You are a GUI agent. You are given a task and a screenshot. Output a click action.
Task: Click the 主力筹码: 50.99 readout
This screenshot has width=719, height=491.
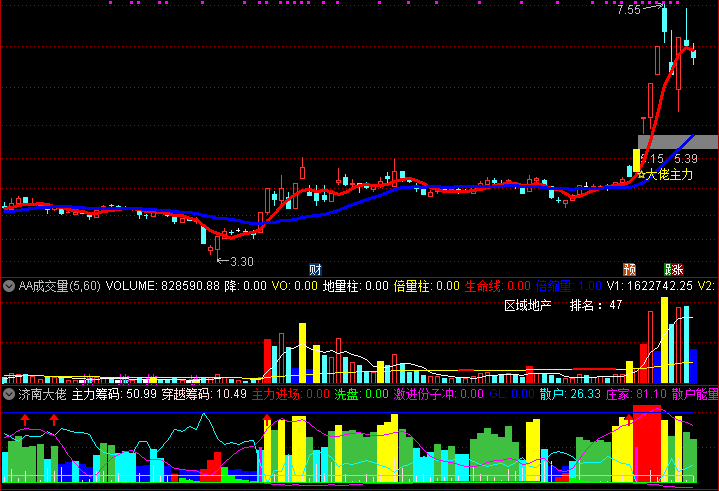[x=114, y=394]
